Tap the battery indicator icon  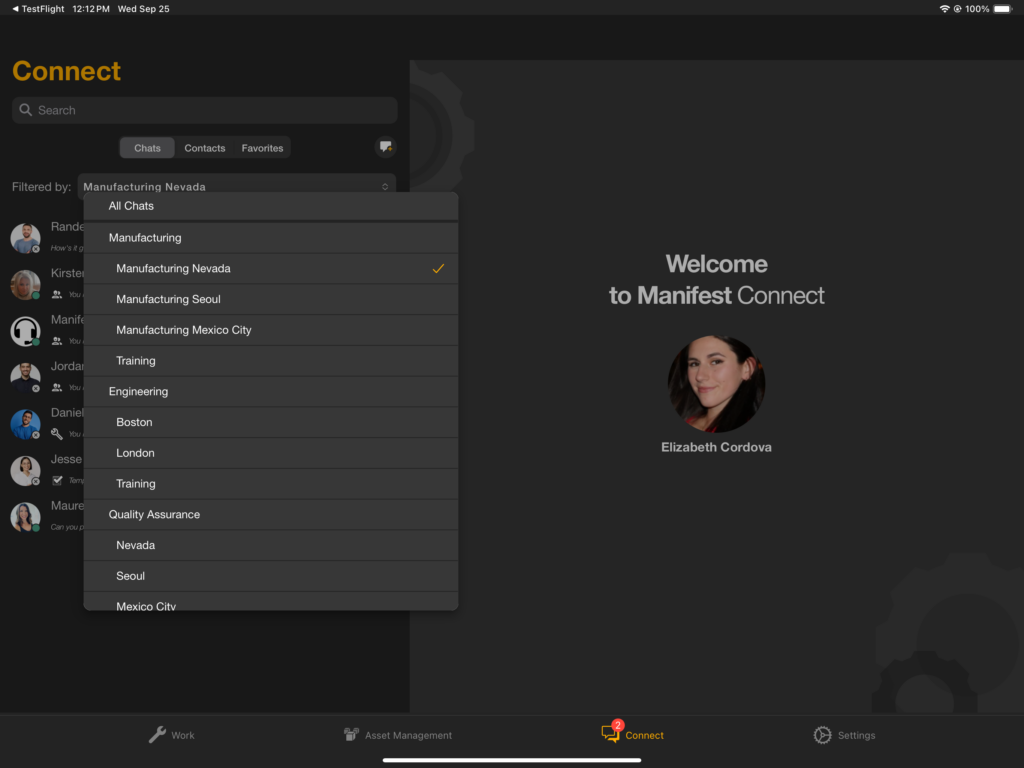[x=1003, y=8]
